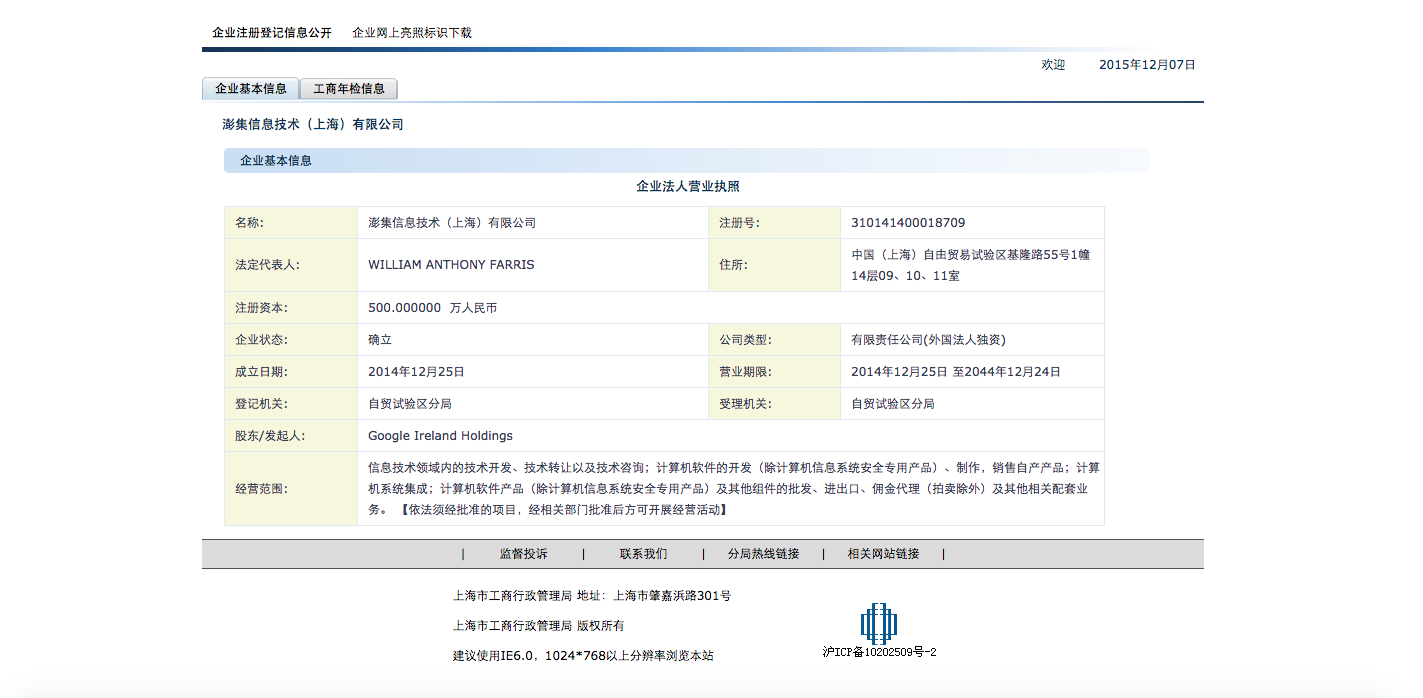Image resolution: width=1423 pixels, height=698 pixels.
Task: Click the 澎集信息技术（上海）有限公司 page heading
Action: pos(312,125)
